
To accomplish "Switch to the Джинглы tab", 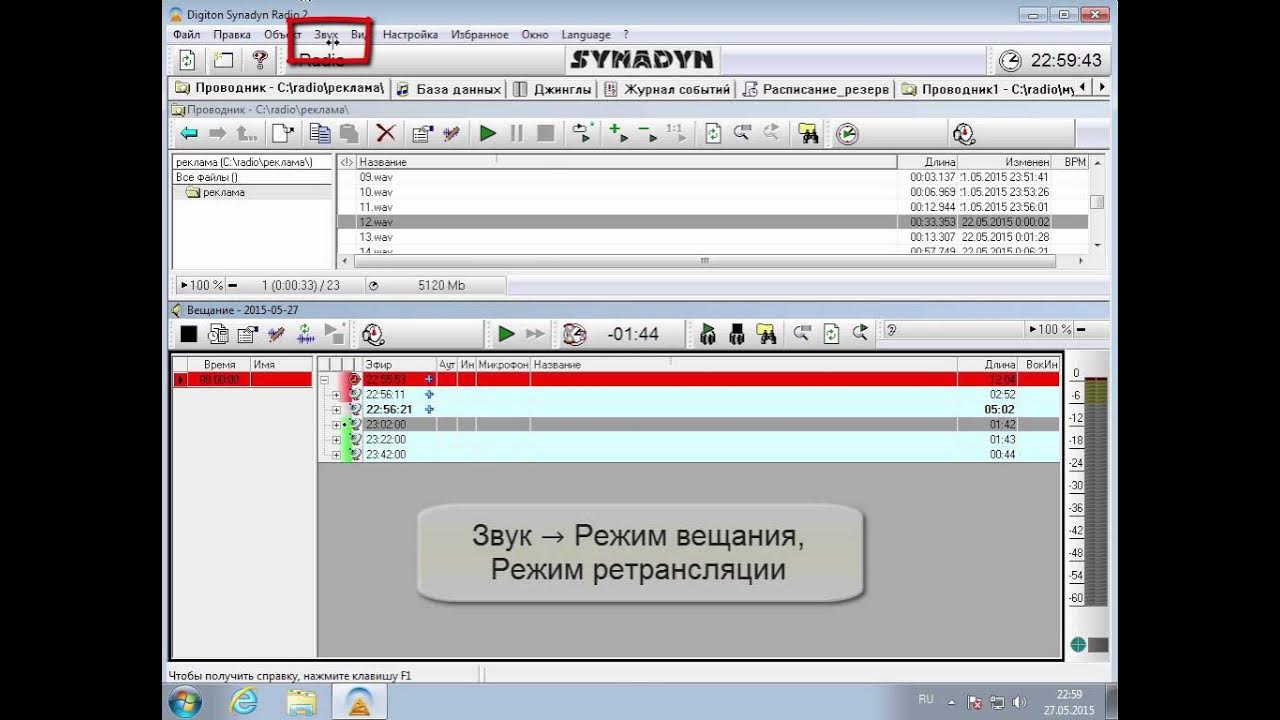I will [x=553, y=89].
